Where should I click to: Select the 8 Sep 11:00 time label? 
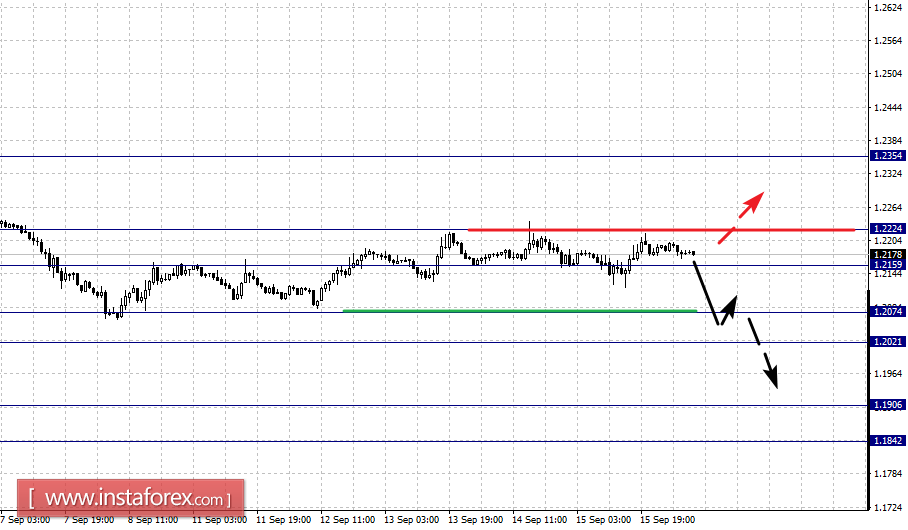(153, 520)
